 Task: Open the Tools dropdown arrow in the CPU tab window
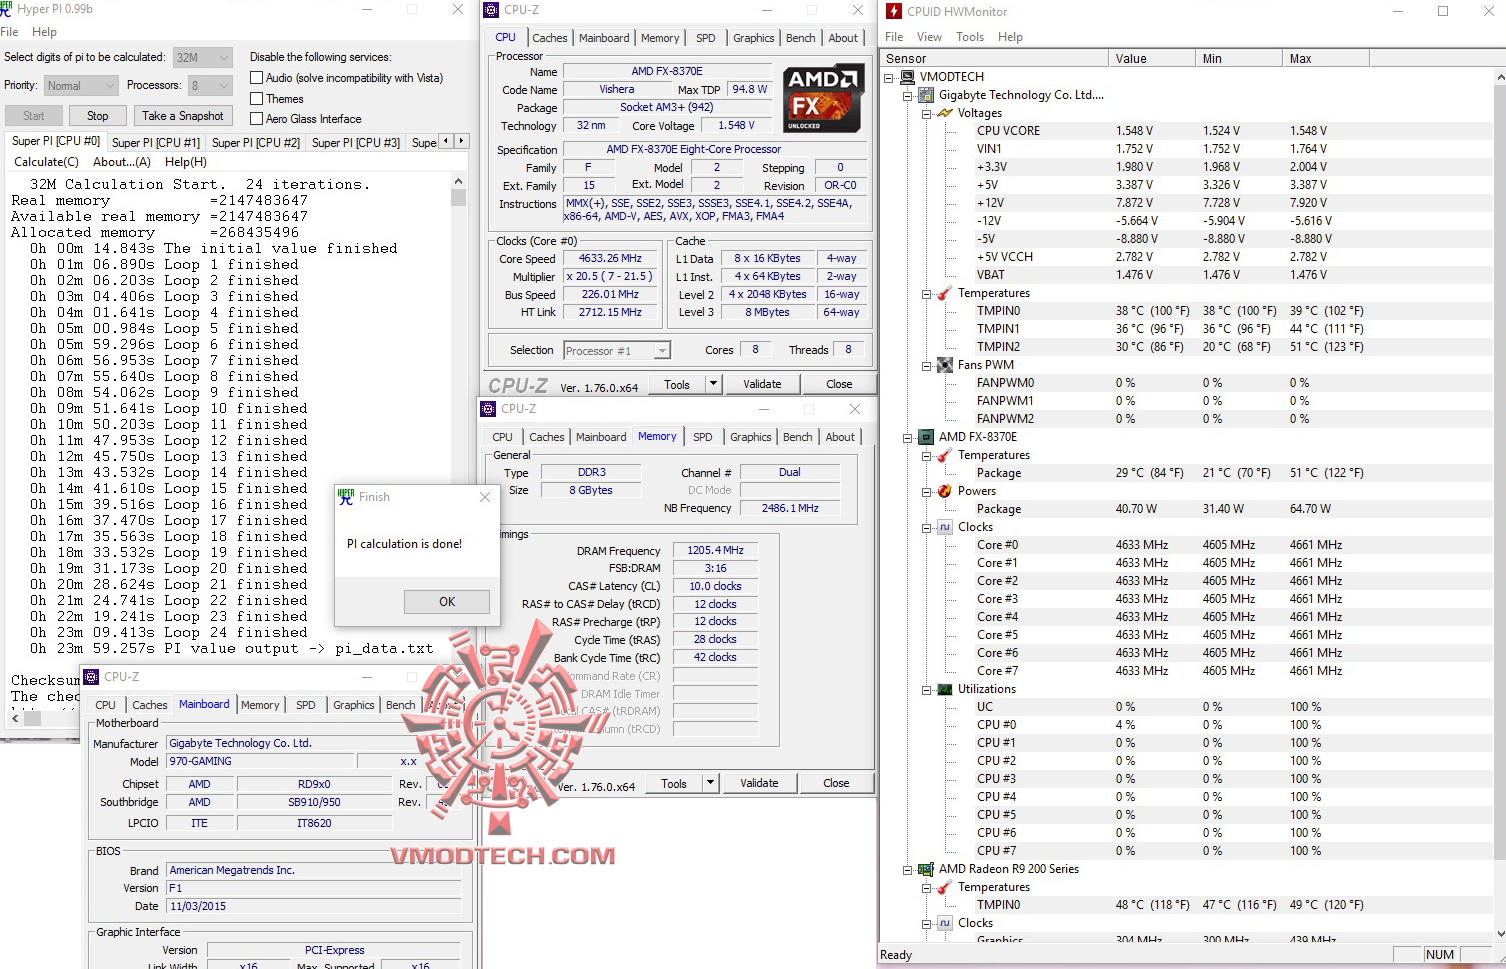(x=713, y=384)
